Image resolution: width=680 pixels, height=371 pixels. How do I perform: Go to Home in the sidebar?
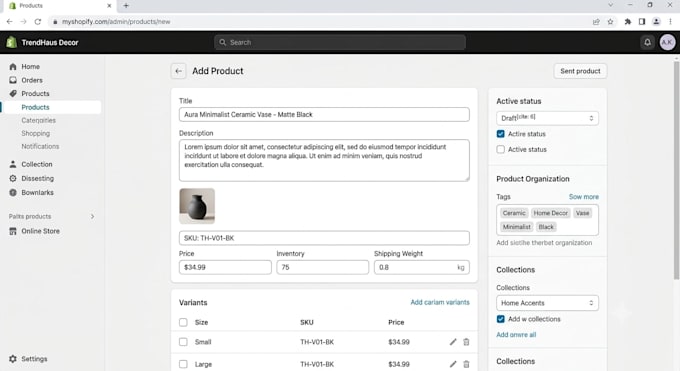pos(30,66)
